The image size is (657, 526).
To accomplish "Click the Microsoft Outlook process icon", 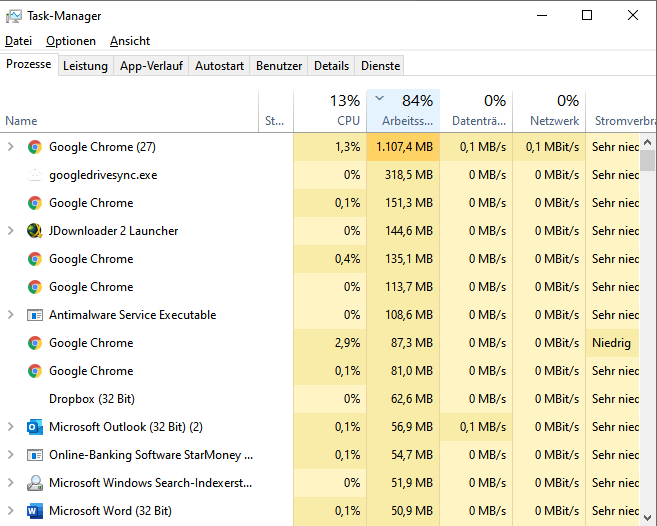I will (x=34, y=427).
